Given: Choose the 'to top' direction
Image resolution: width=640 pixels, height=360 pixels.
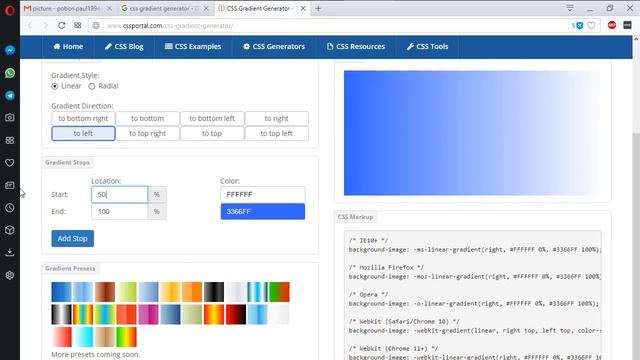Looking at the screenshot, I should [x=212, y=133].
